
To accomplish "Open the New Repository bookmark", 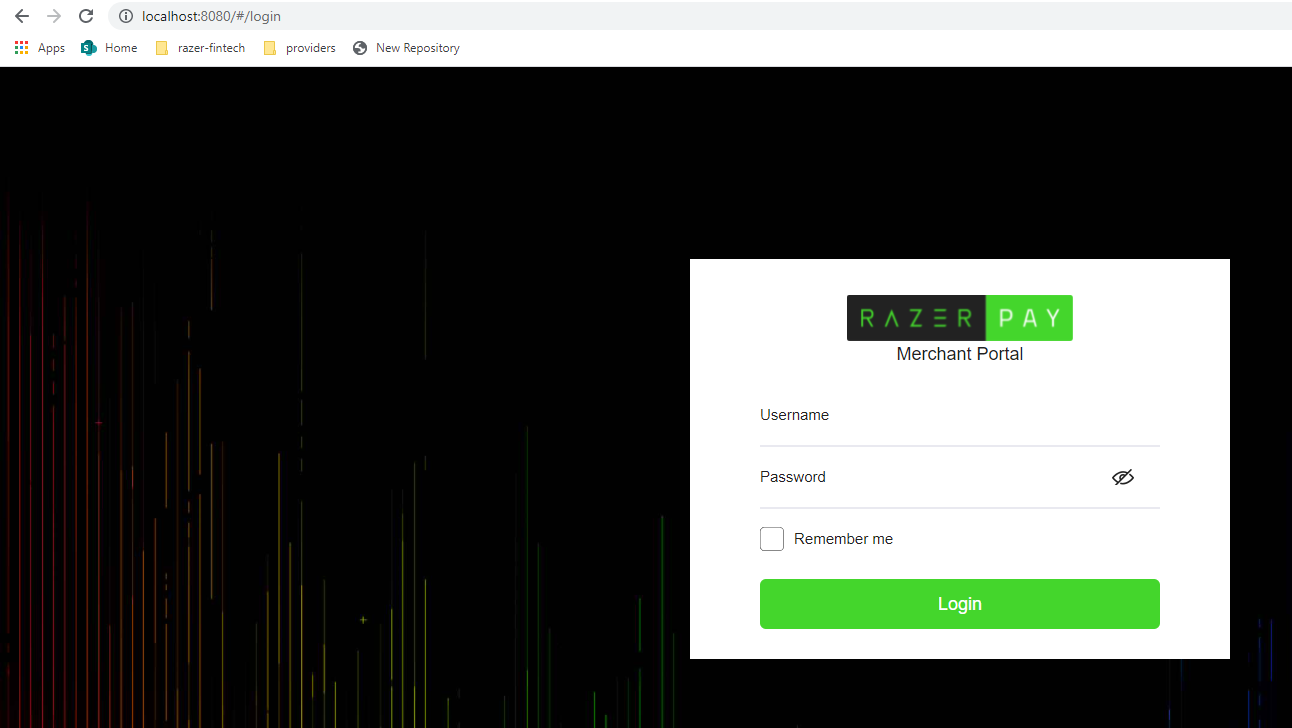I will [x=406, y=48].
